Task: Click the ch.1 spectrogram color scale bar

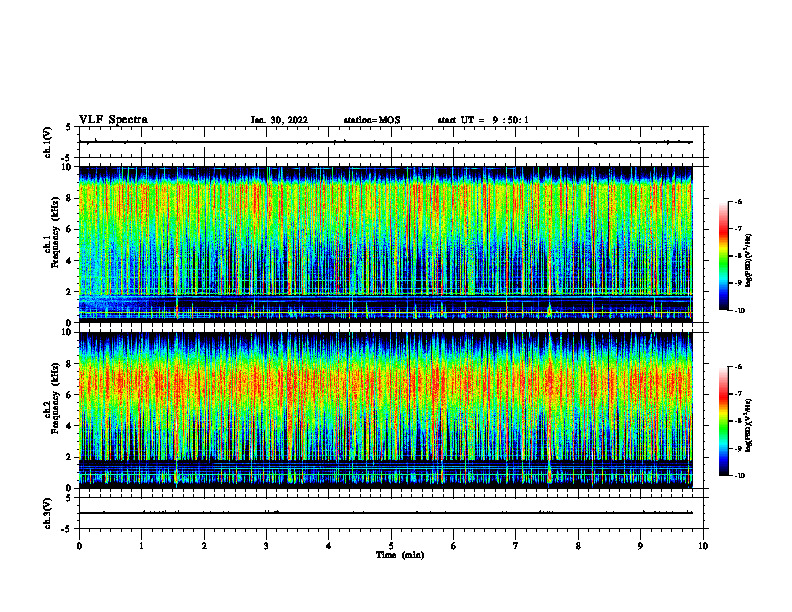Action: [x=723, y=256]
